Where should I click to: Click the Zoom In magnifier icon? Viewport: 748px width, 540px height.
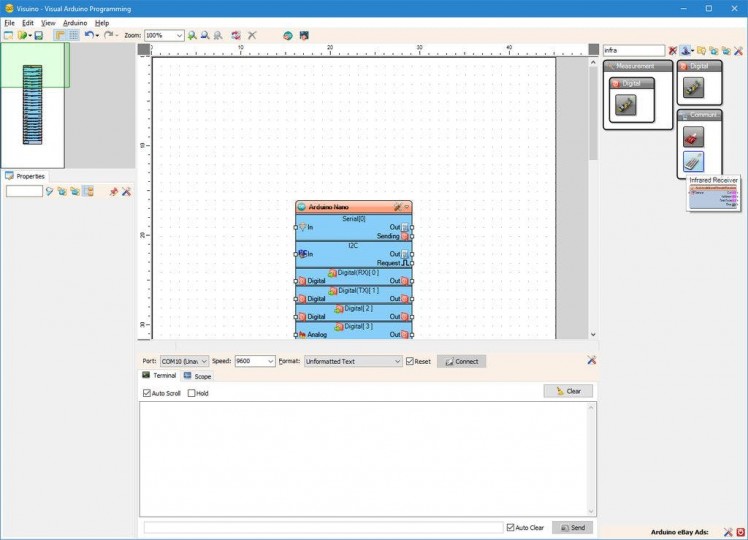pyautogui.click(x=192, y=35)
